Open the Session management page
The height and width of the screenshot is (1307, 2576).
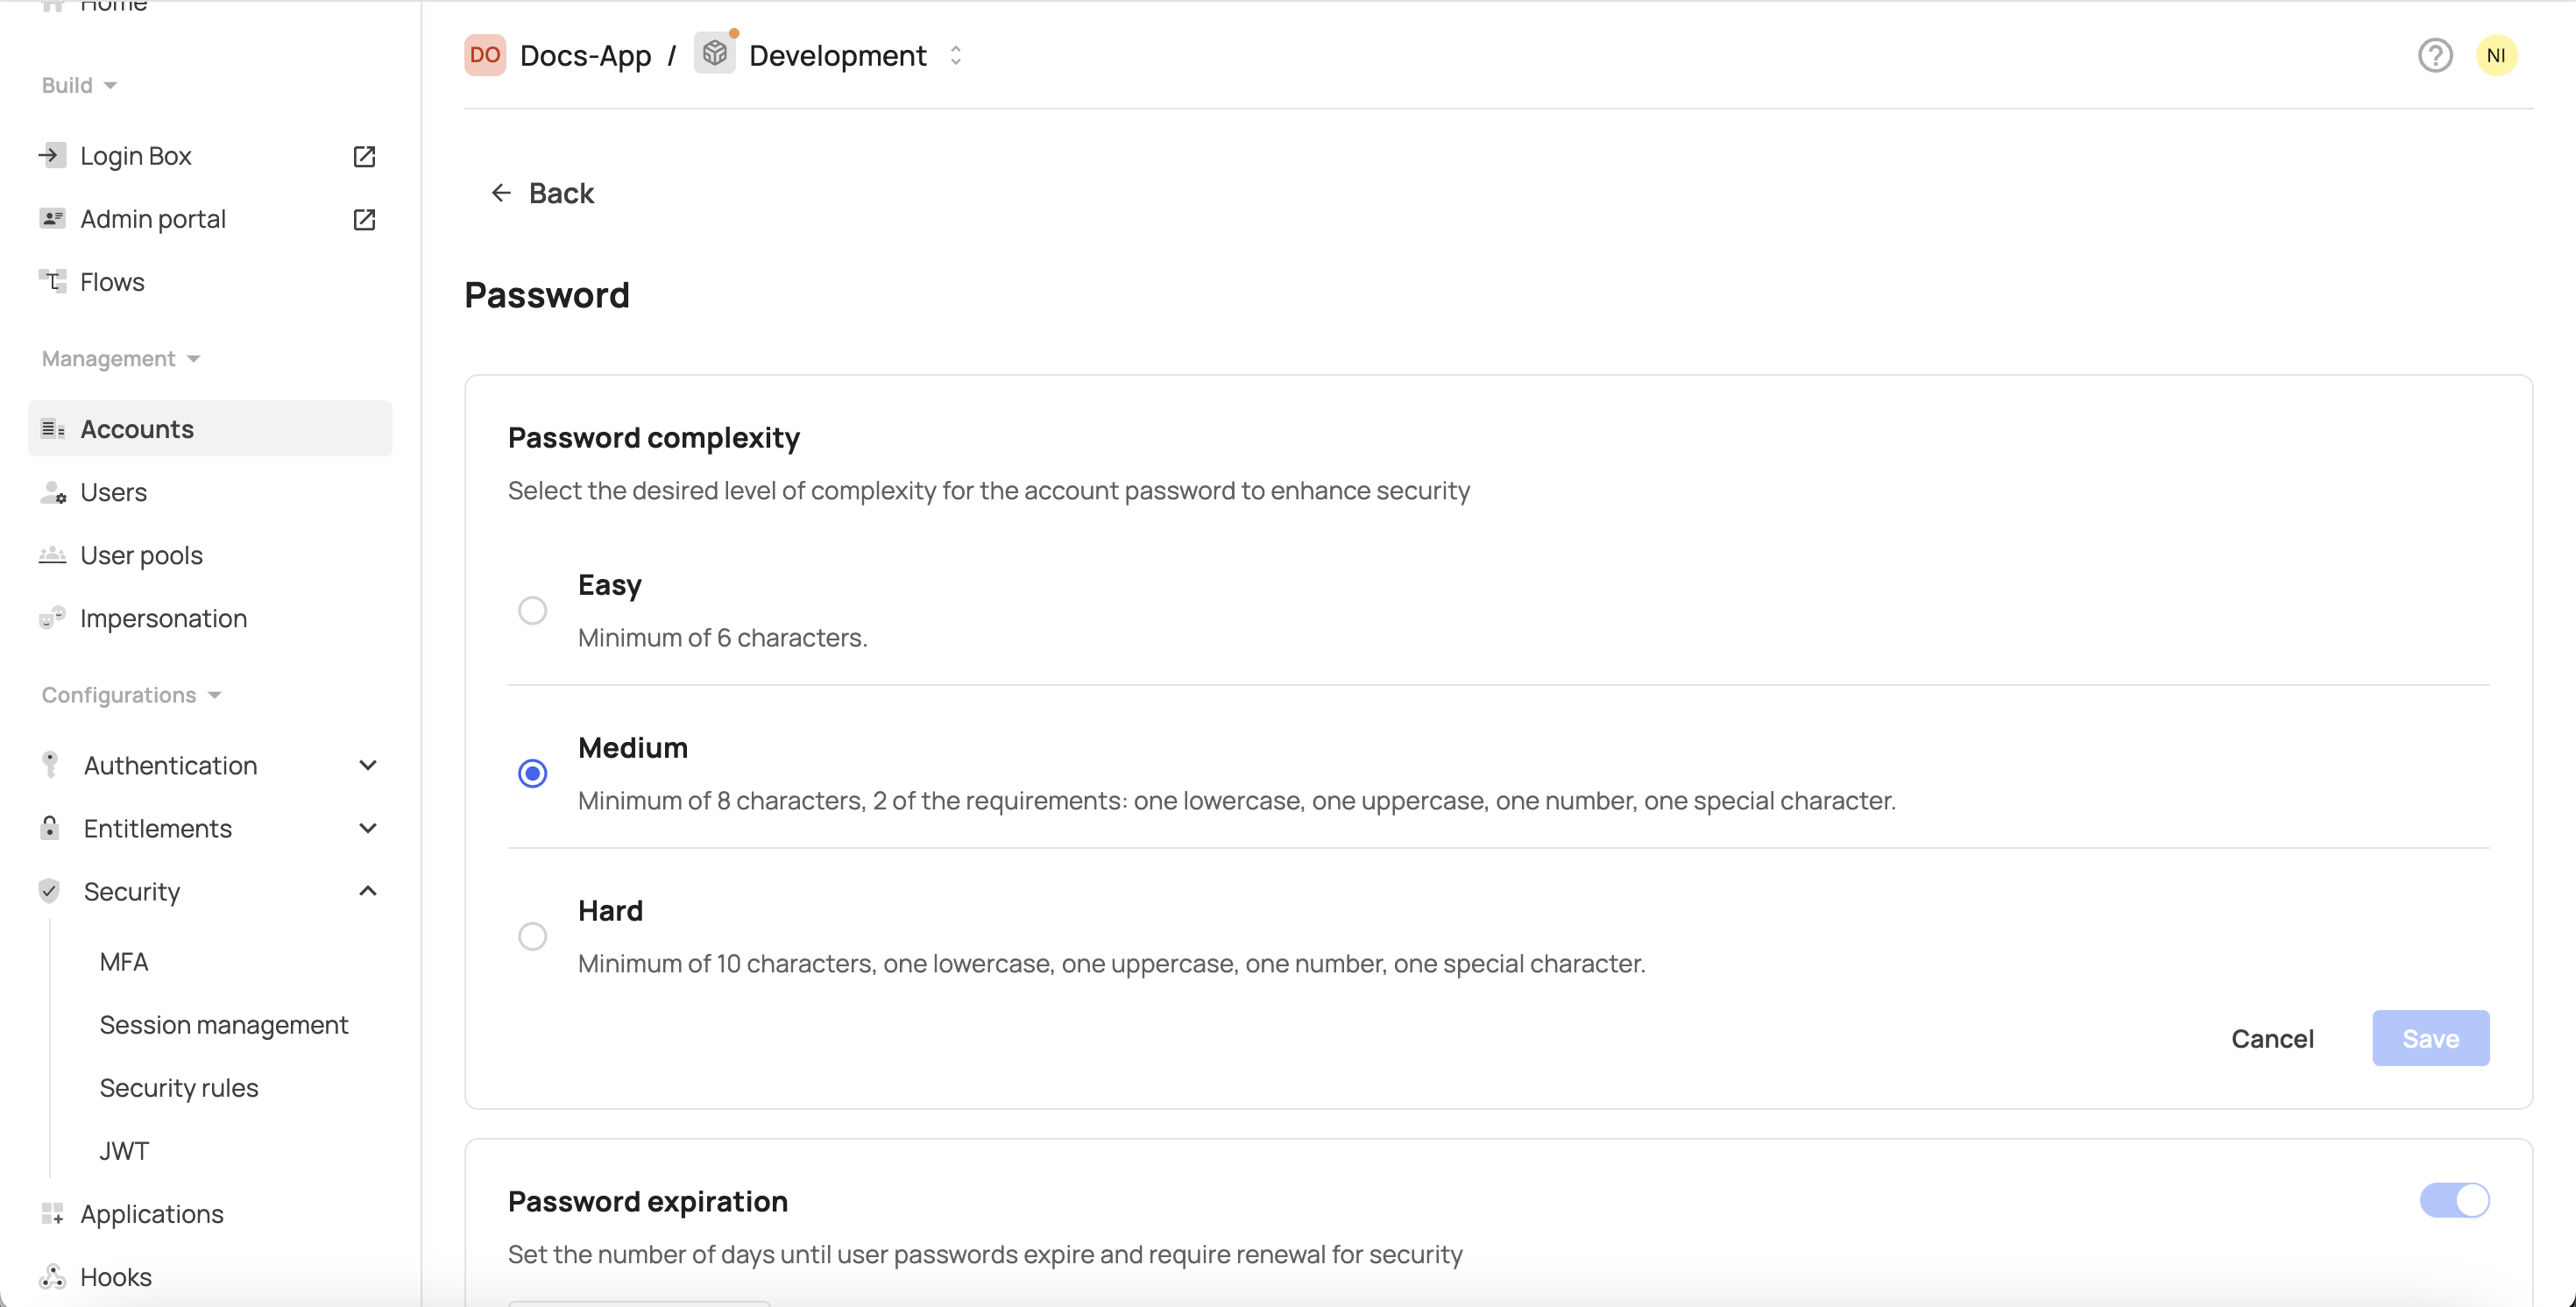224,1024
